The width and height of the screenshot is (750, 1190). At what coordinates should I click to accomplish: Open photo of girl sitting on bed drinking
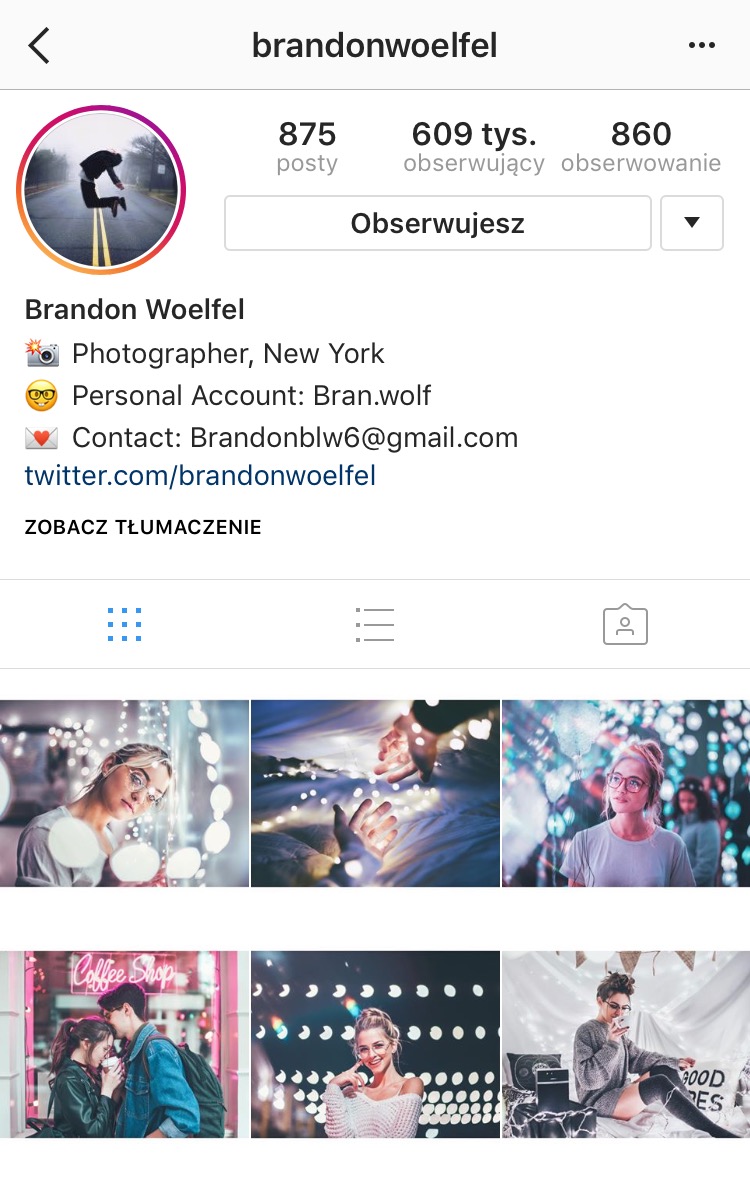pyautogui.click(x=626, y=1044)
